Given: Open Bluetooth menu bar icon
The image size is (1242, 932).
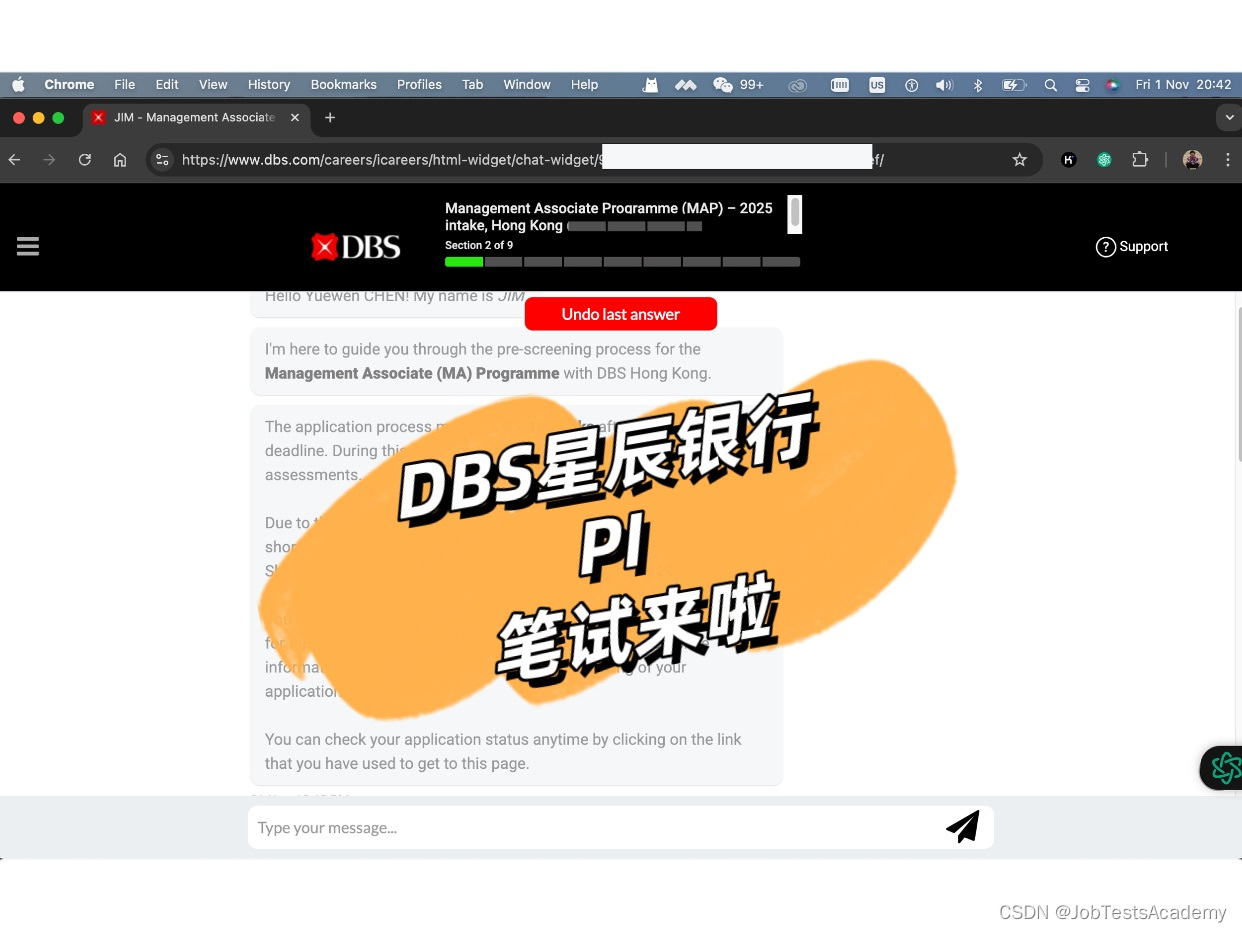Looking at the screenshot, I should pos(978,85).
